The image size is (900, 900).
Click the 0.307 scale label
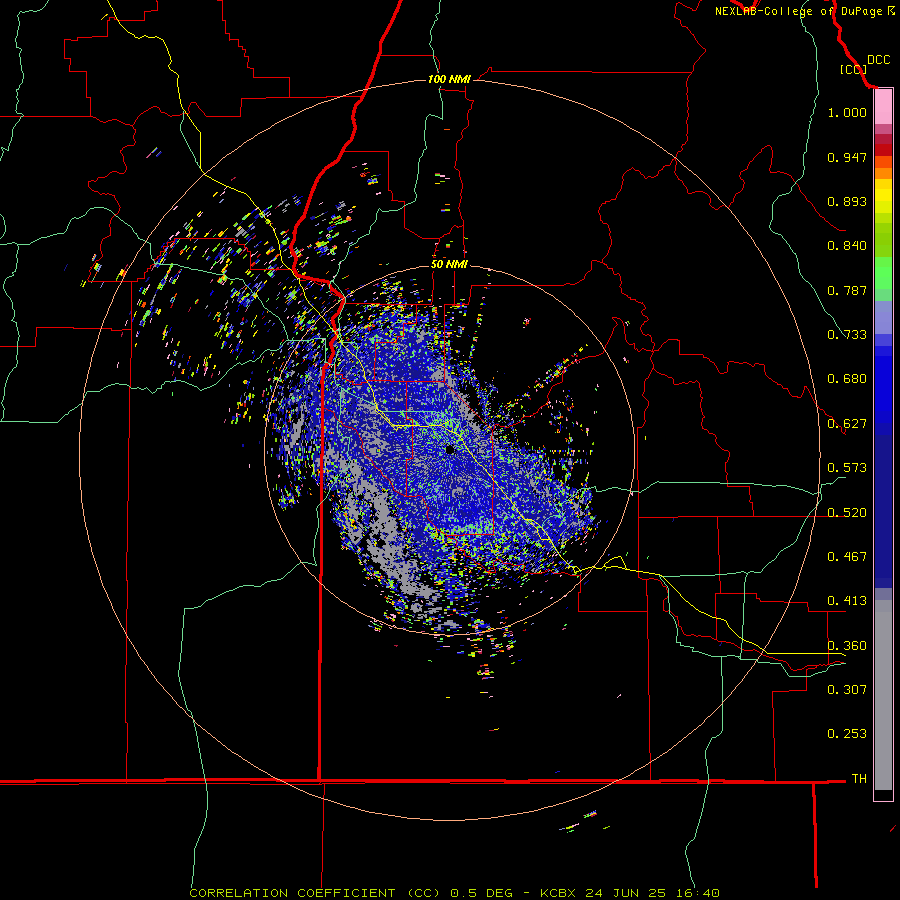[847, 689]
